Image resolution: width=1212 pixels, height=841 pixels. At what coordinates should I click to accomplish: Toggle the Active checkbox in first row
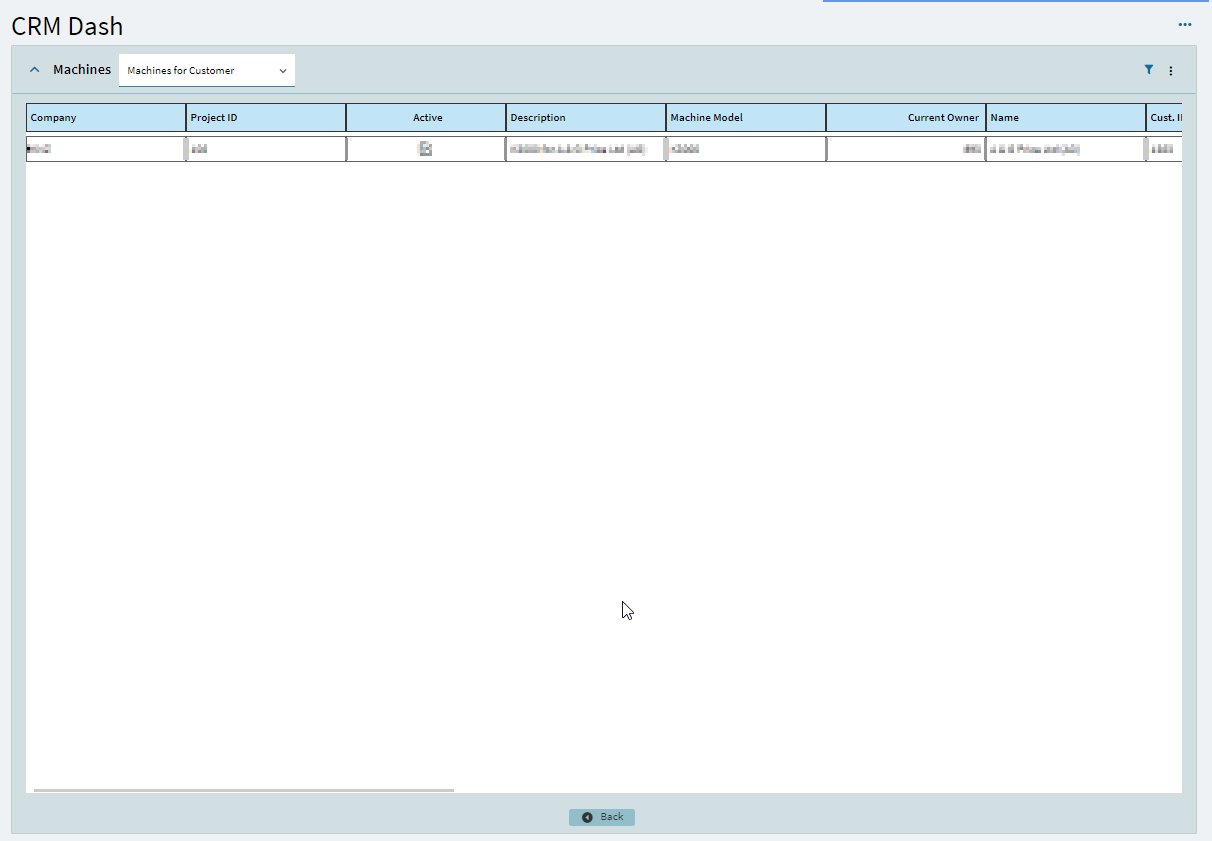tap(425, 149)
